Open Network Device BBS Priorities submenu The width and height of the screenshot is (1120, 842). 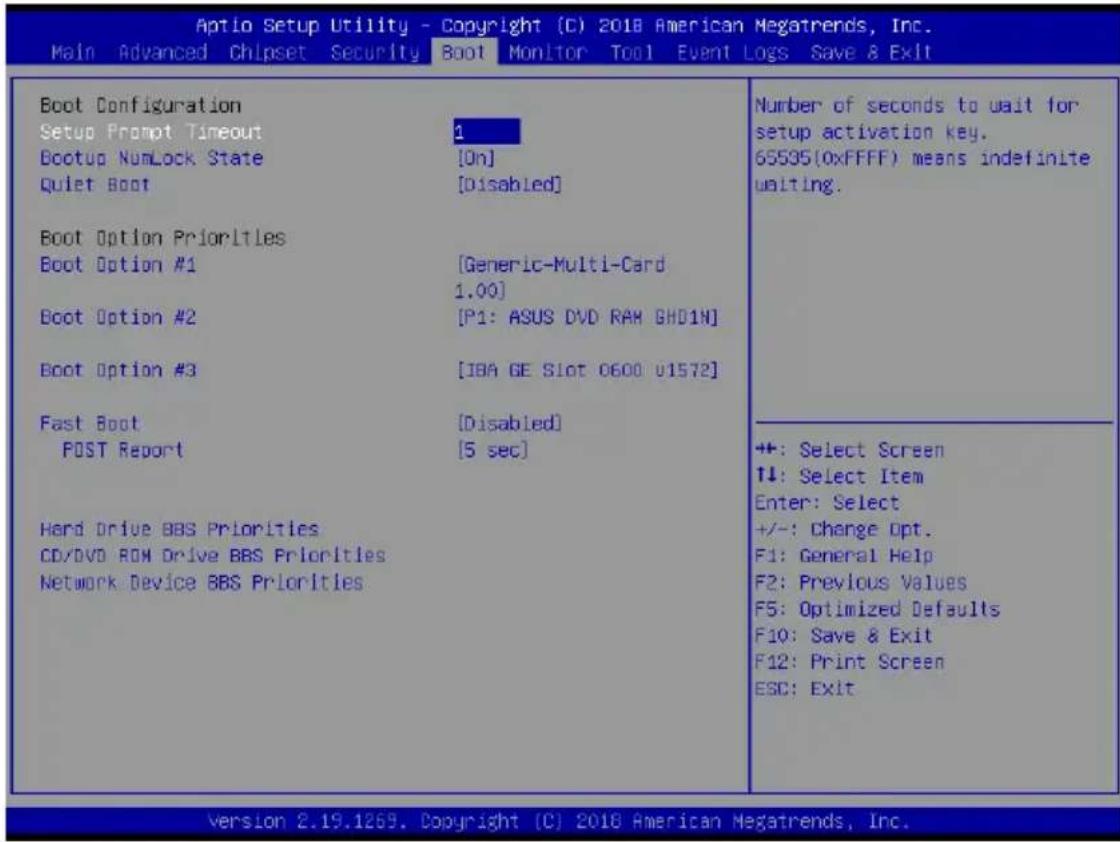(201, 583)
